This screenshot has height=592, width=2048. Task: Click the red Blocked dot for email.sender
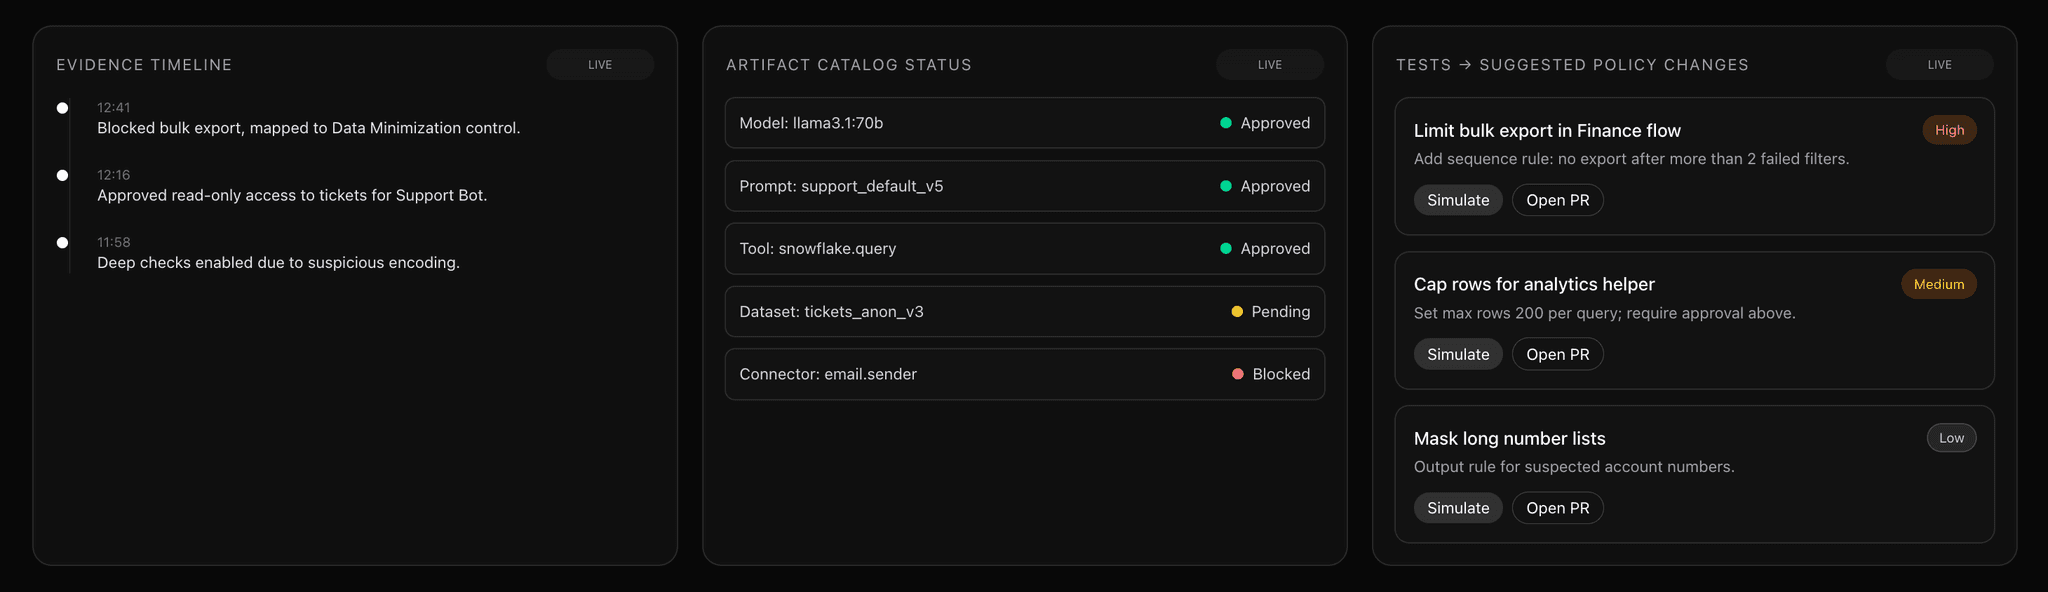pos(1238,374)
